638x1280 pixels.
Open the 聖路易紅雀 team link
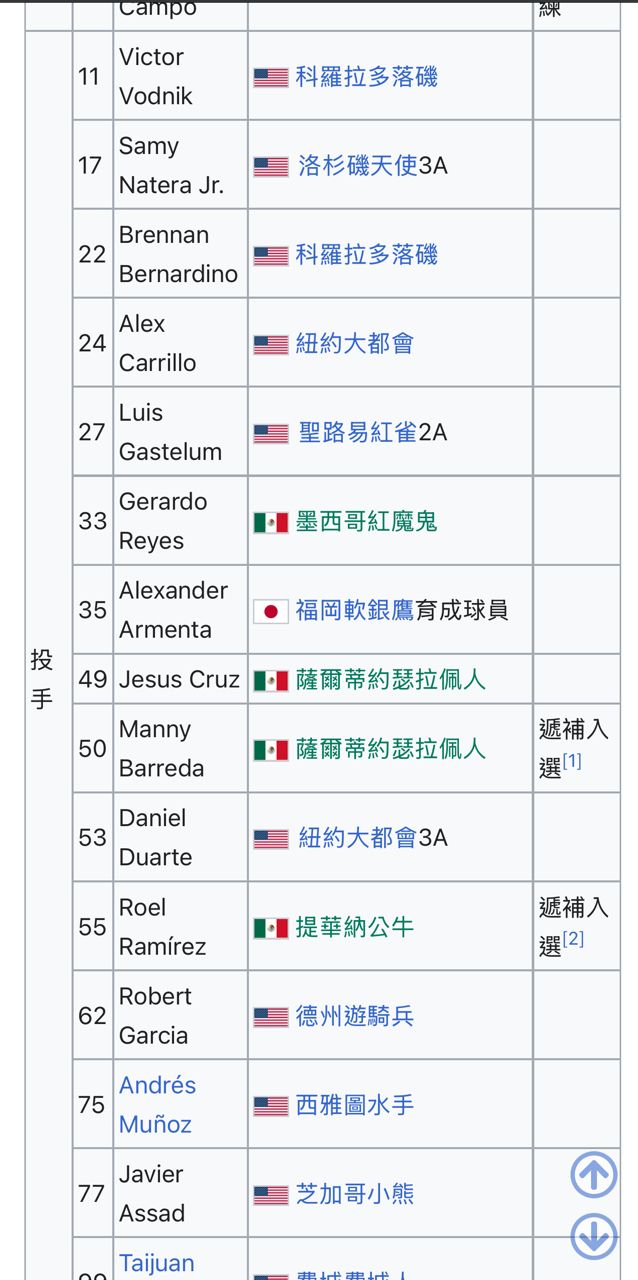(x=357, y=433)
